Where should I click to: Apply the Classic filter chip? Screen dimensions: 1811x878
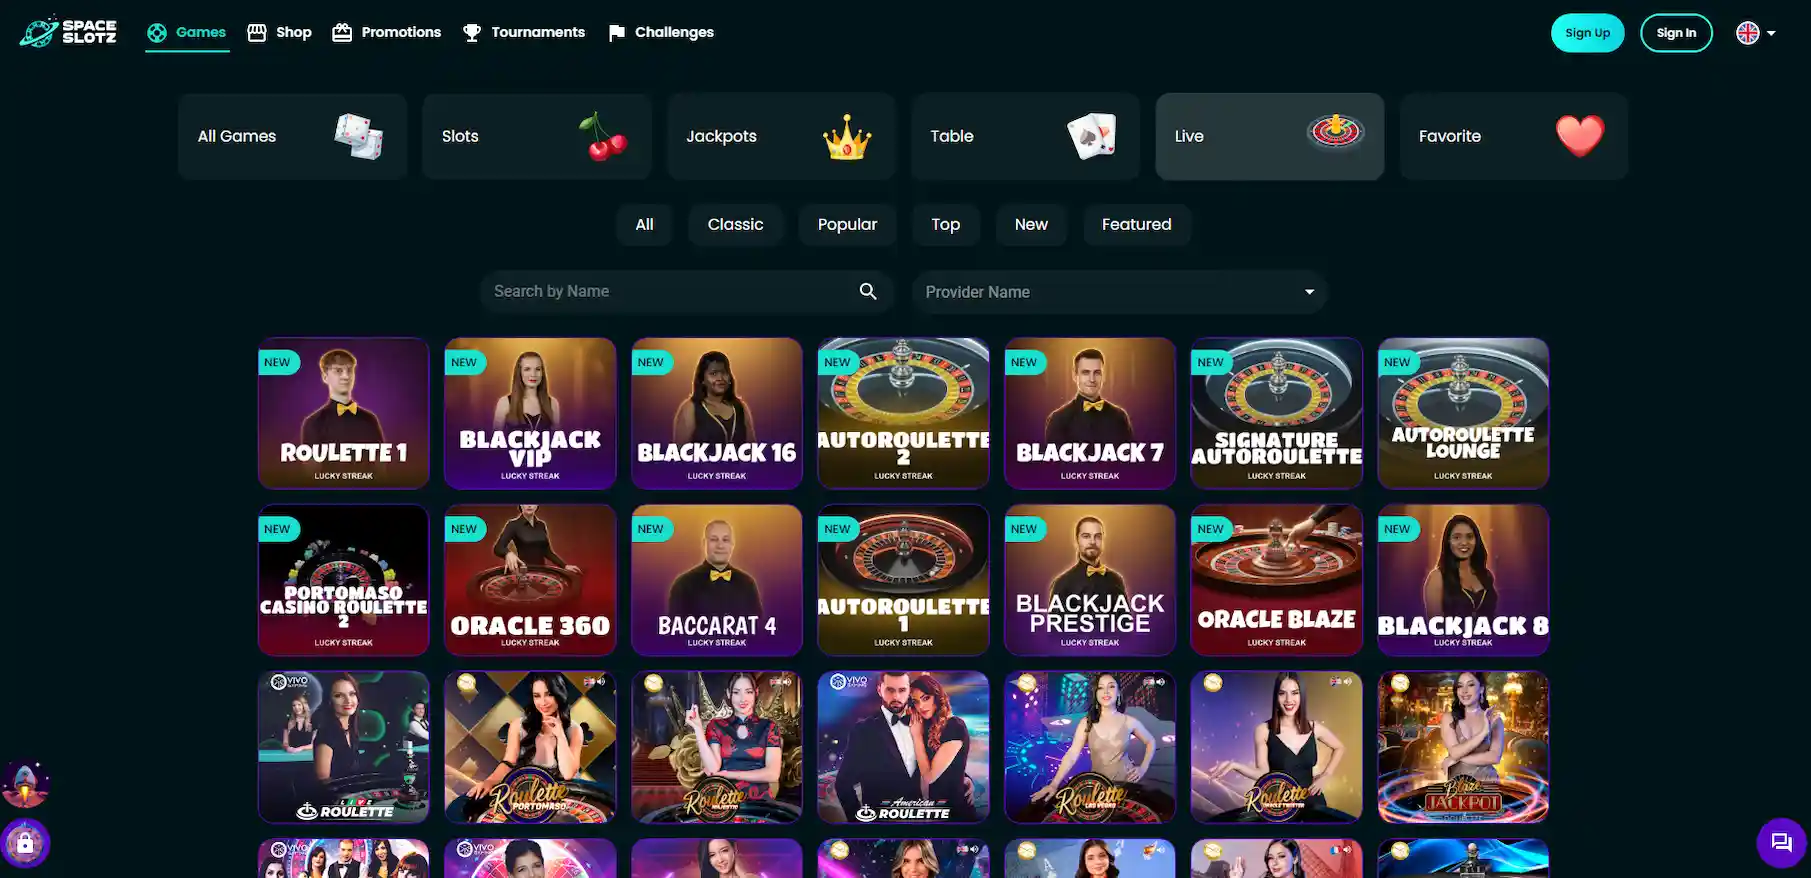coord(735,224)
